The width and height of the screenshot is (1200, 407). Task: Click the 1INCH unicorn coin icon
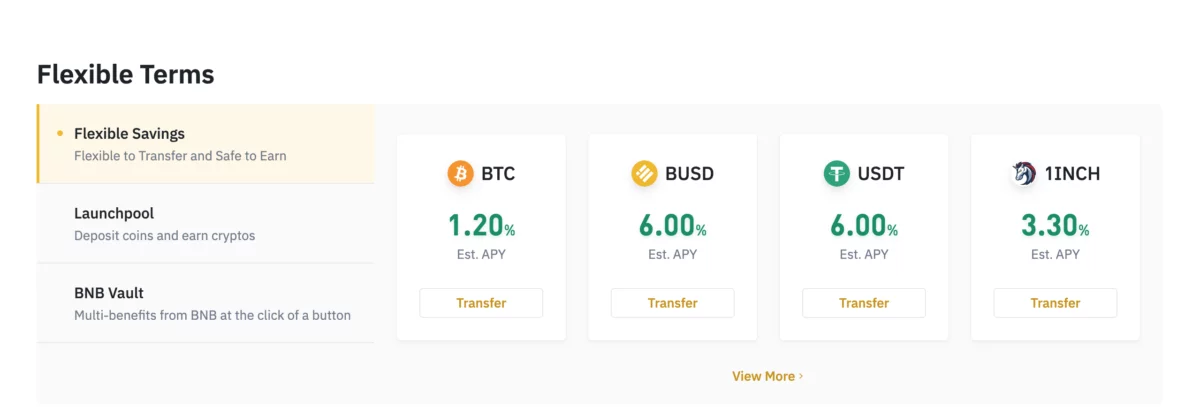[x=1024, y=174]
